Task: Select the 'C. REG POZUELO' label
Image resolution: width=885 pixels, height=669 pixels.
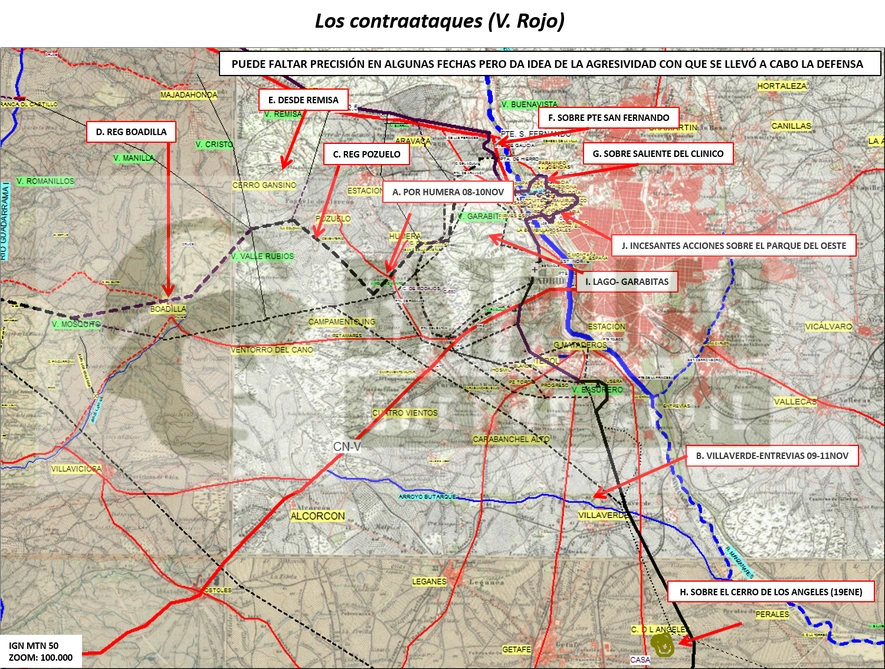Action: click(366, 154)
